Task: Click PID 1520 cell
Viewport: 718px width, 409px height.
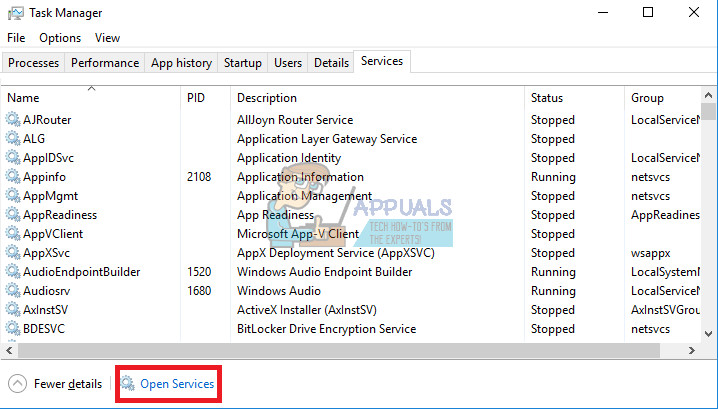Action: [199, 272]
